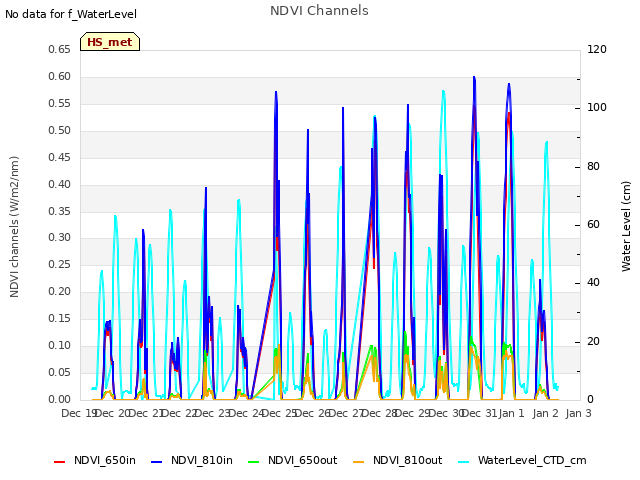The width and height of the screenshot is (640, 480).
Task: Click the 'NDVI channels (W/m2/nm)' axis title
Action: coord(14,227)
